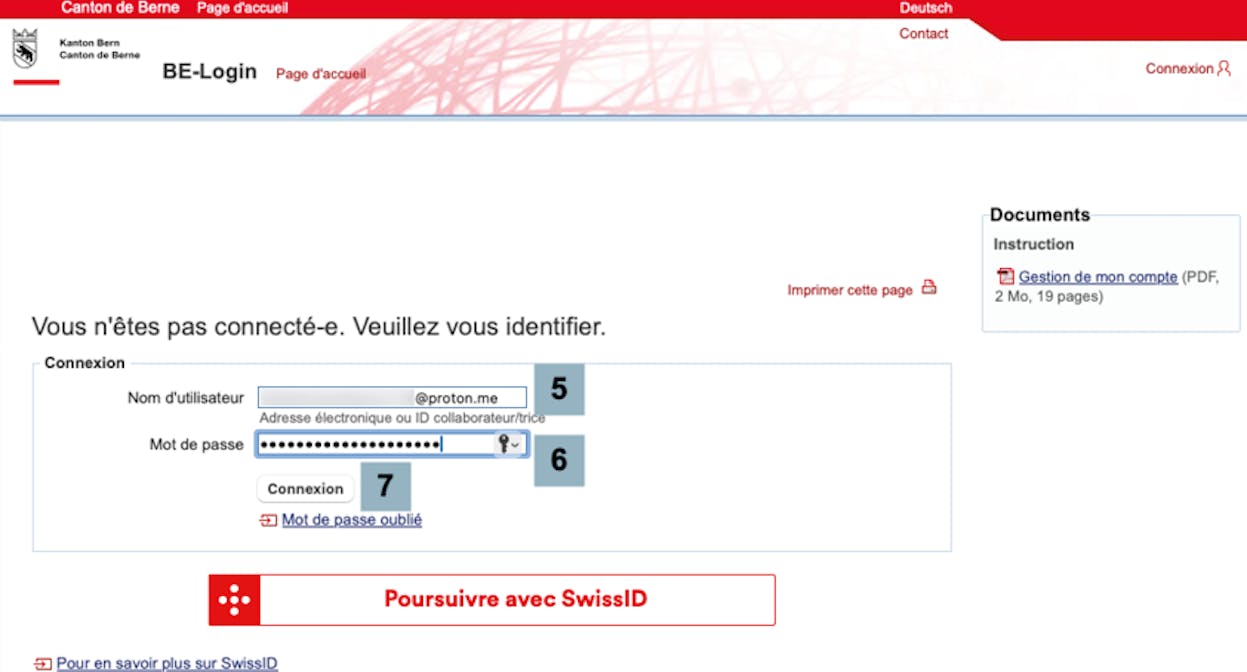The width and height of the screenshot is (1247, 672).
Task: Click the person icon beside top-right Connexion
Action: click(1225, 68)
